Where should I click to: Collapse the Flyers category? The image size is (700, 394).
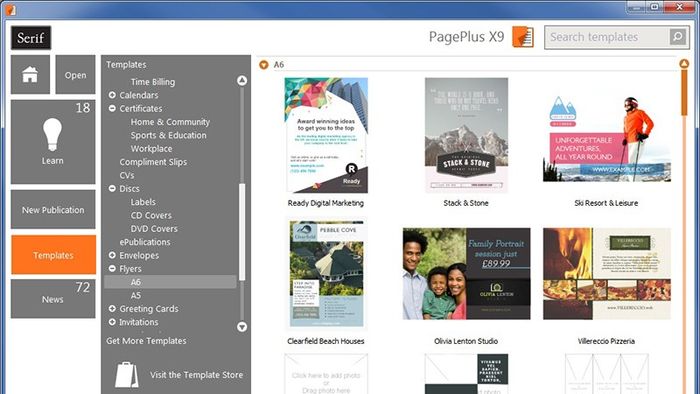coord(112,269)
